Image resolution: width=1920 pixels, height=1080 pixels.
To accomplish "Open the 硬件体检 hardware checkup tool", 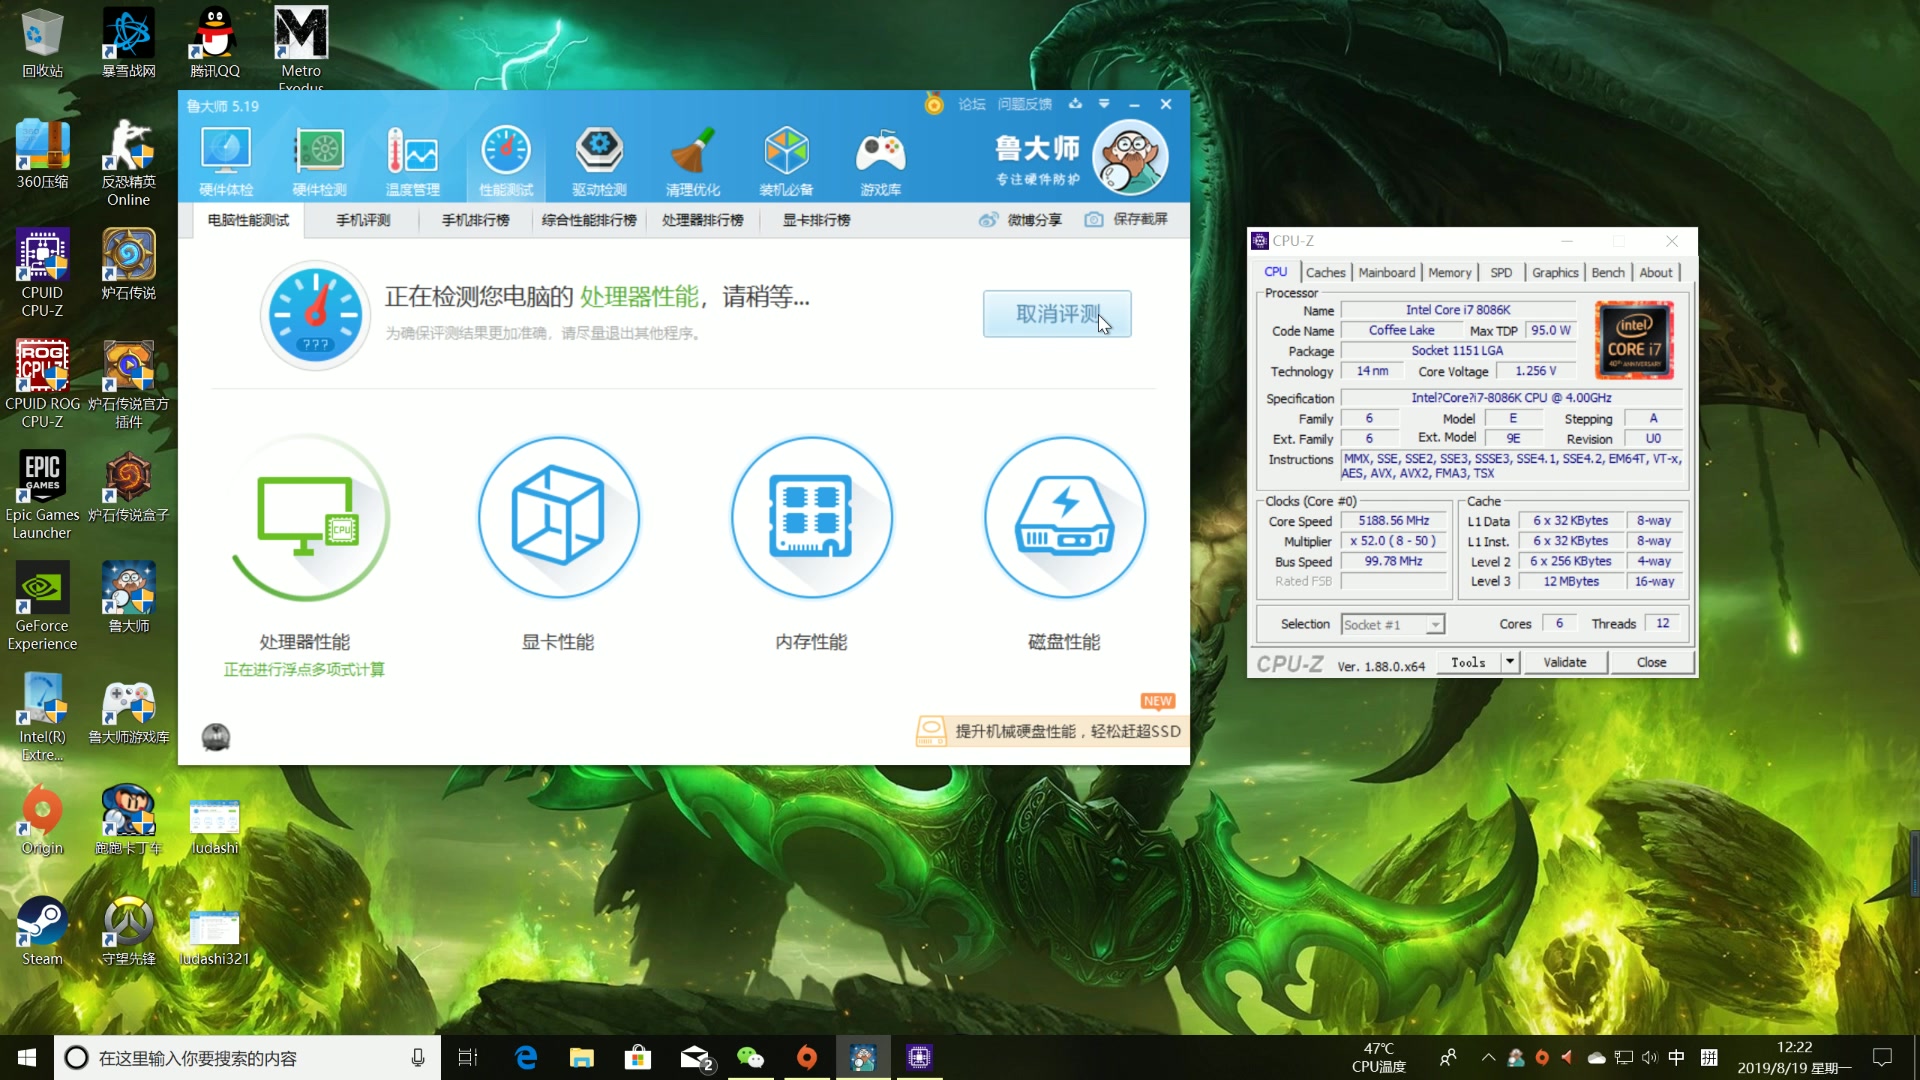I will 225,160.
